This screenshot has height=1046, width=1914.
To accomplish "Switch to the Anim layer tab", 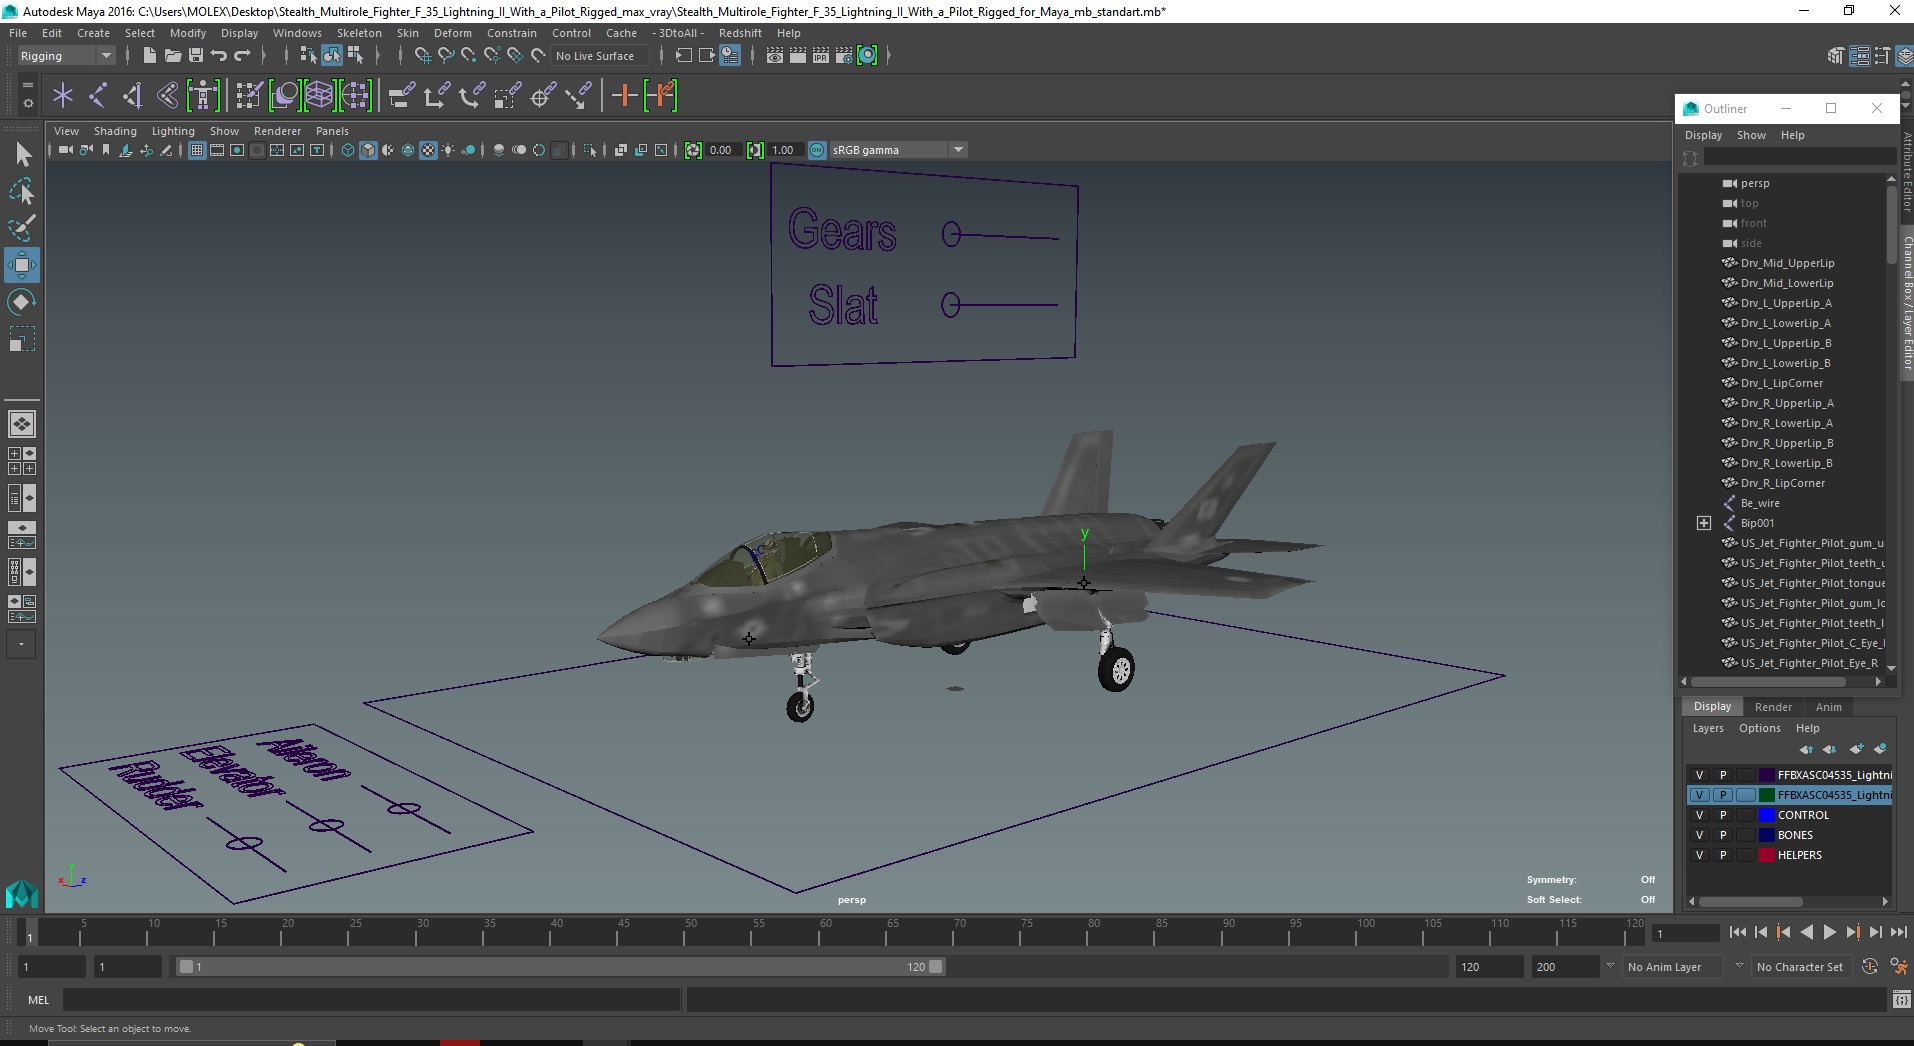I will tap(1828, 707).
